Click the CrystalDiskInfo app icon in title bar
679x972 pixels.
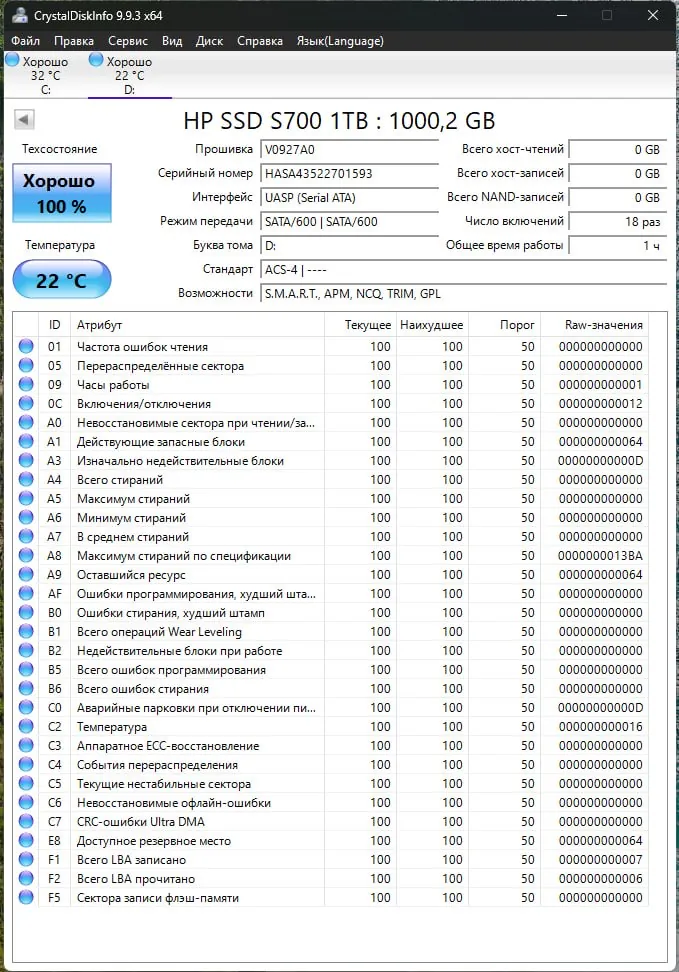(x=20, y=15)
